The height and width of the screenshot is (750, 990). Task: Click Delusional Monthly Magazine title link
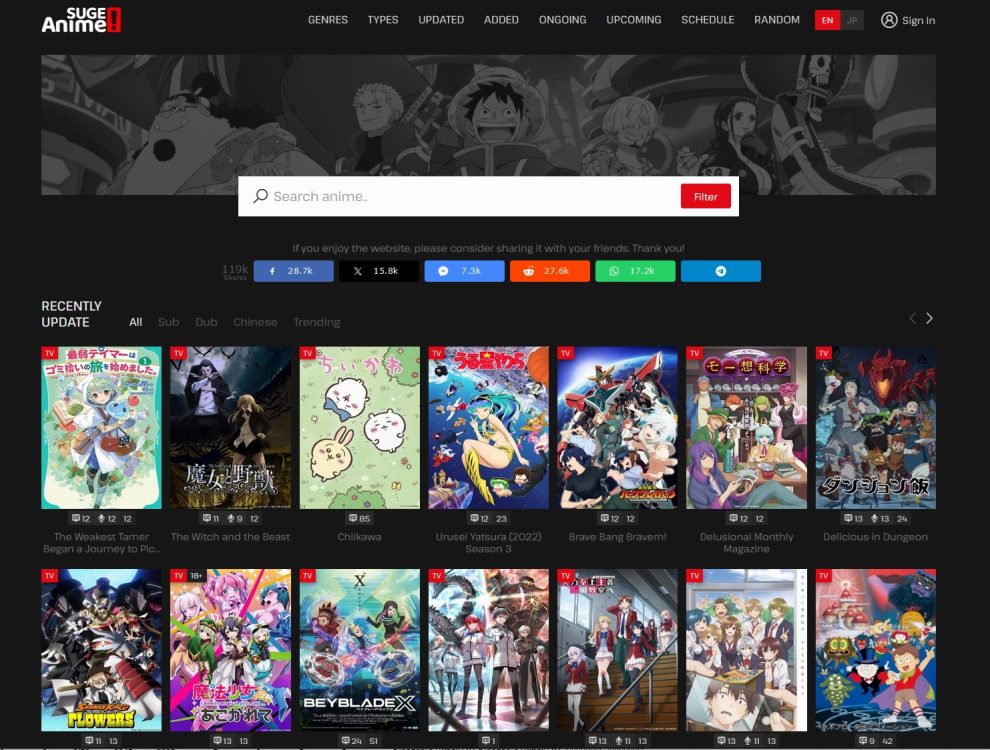click(x=746, y=543)
